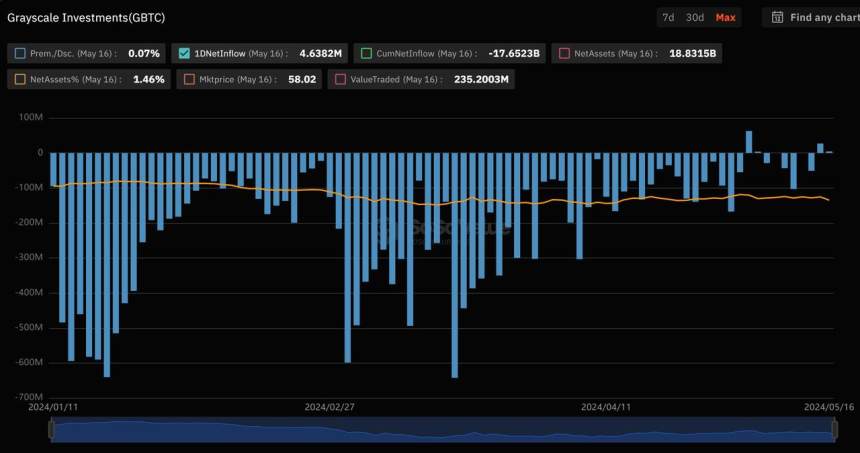Viewport: 860px width, 453px height.
Task: Click the calendar icon beside Find any chart
Action: pos(777,17)
